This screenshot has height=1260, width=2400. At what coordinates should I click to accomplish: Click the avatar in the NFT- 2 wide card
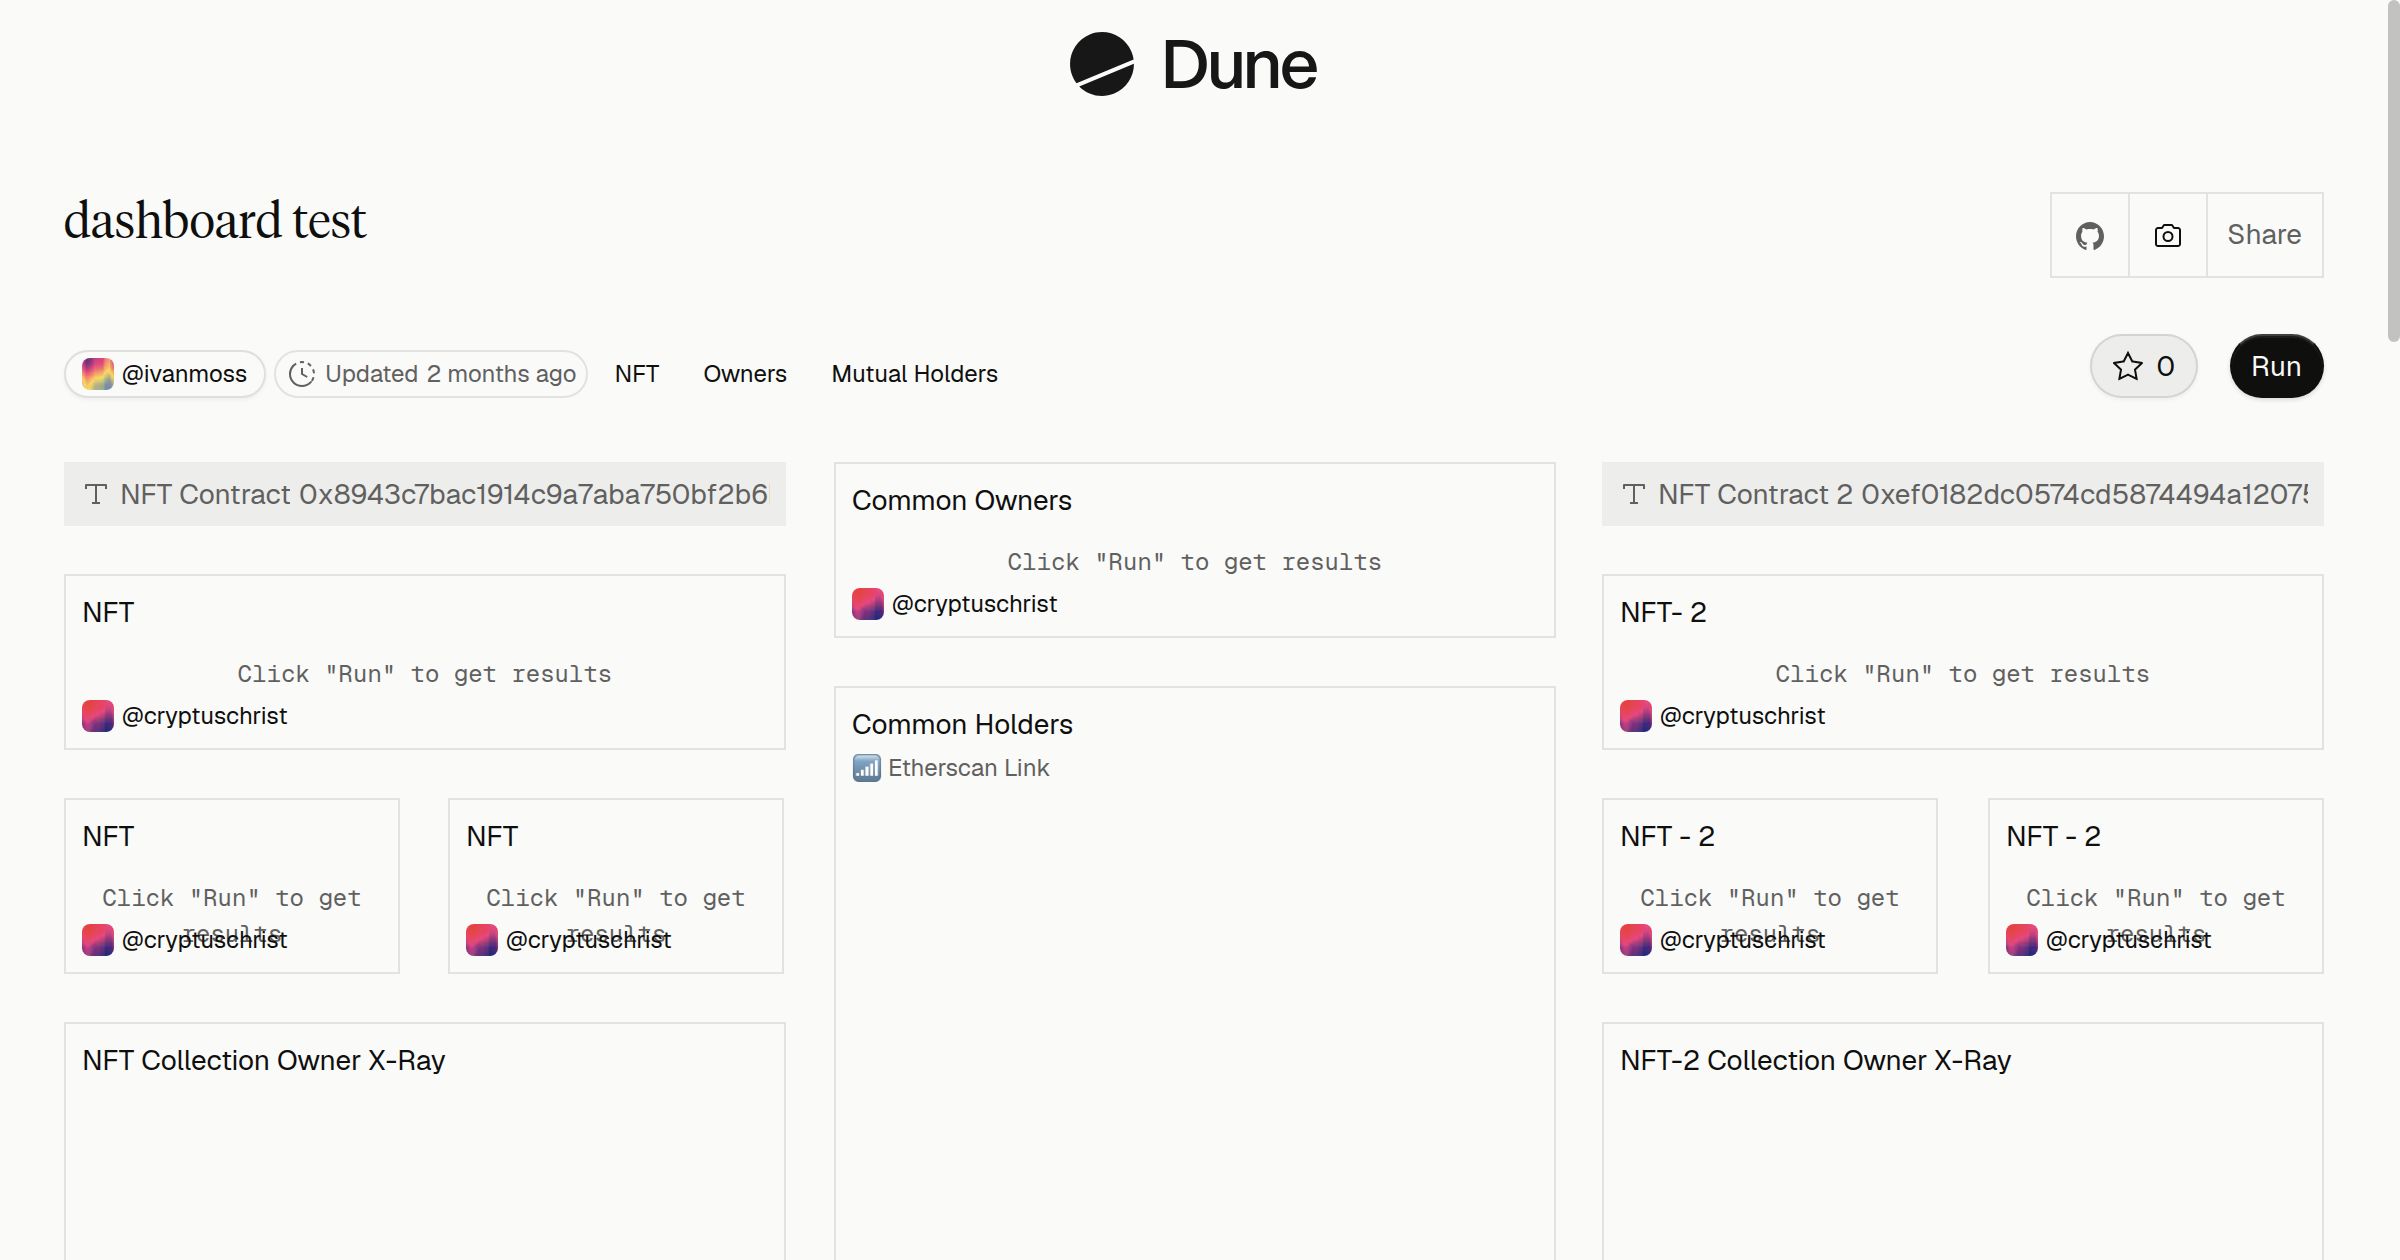click(1635, 716)
